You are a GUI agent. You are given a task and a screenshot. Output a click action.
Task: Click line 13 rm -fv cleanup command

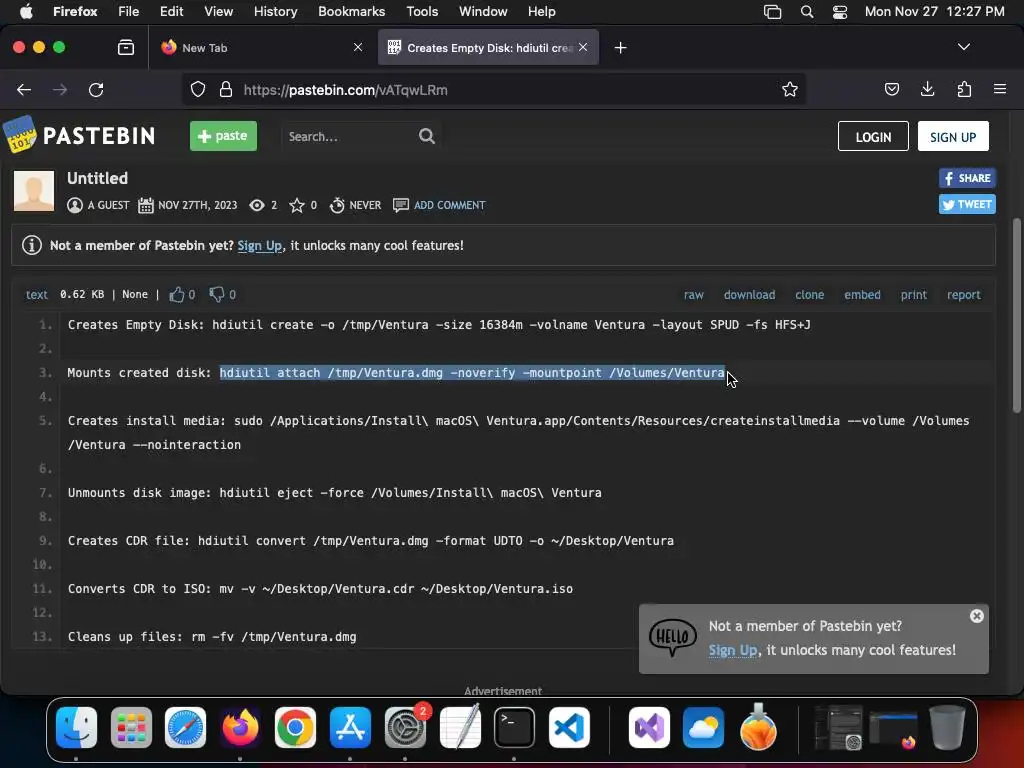tap(274, 637)
